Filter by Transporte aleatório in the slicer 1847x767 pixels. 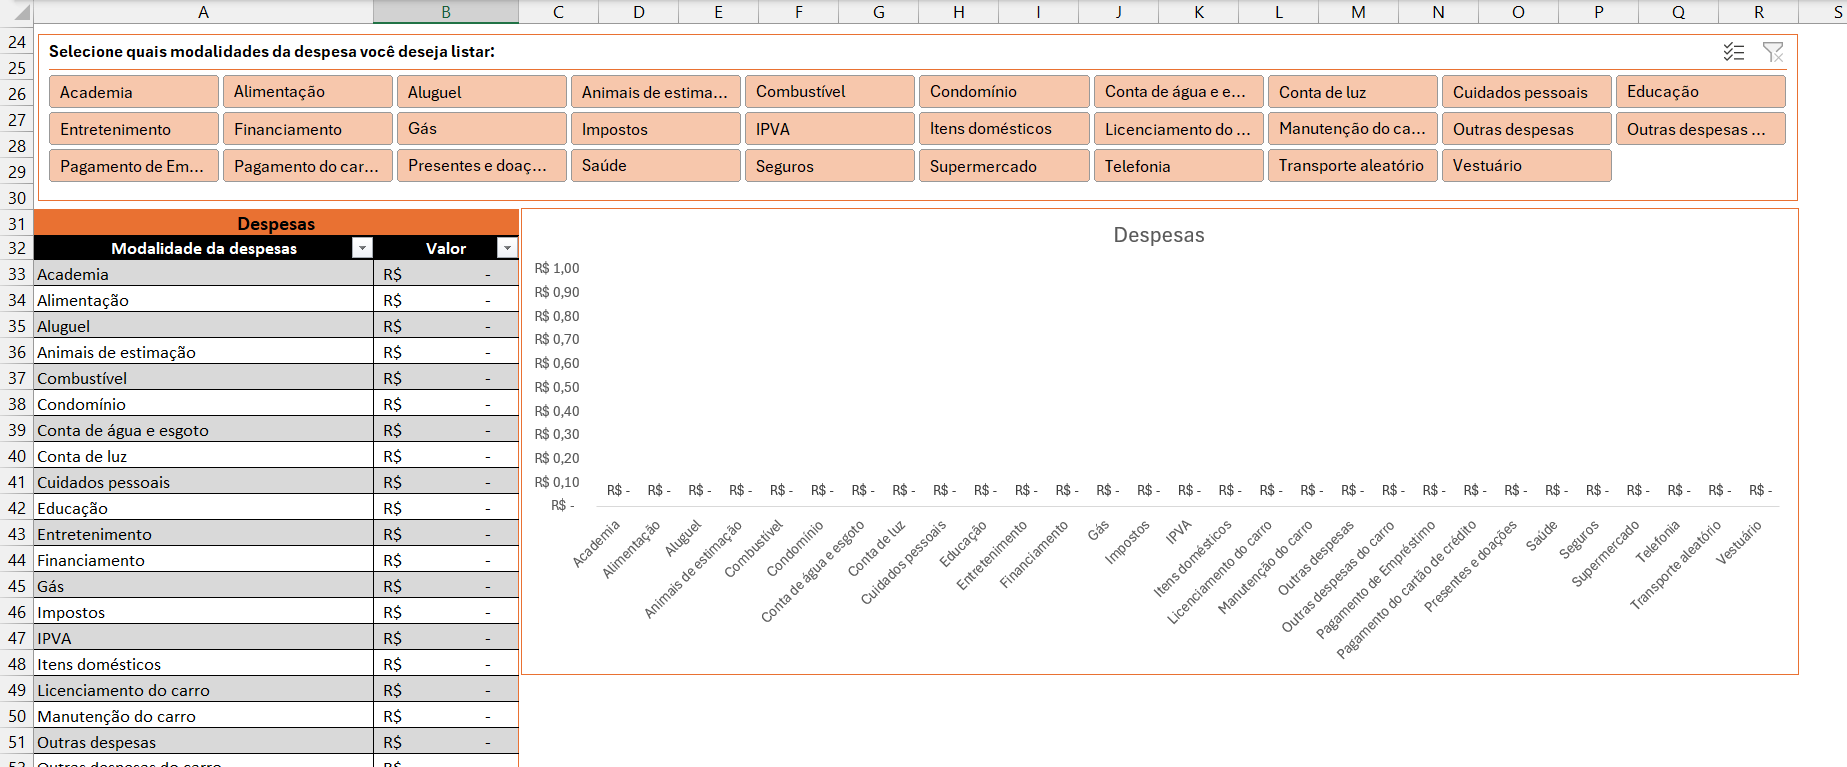(x=1352, y=166)
